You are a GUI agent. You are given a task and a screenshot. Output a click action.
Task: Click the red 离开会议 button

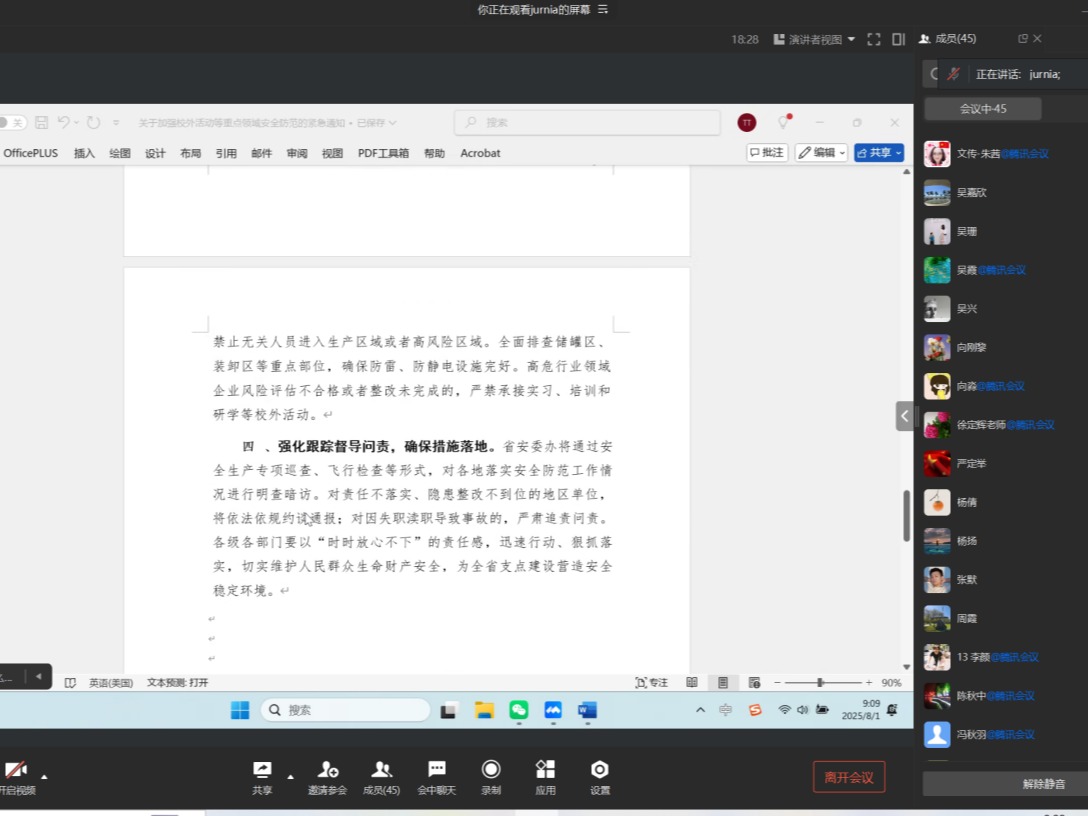[x=849, y=777]
